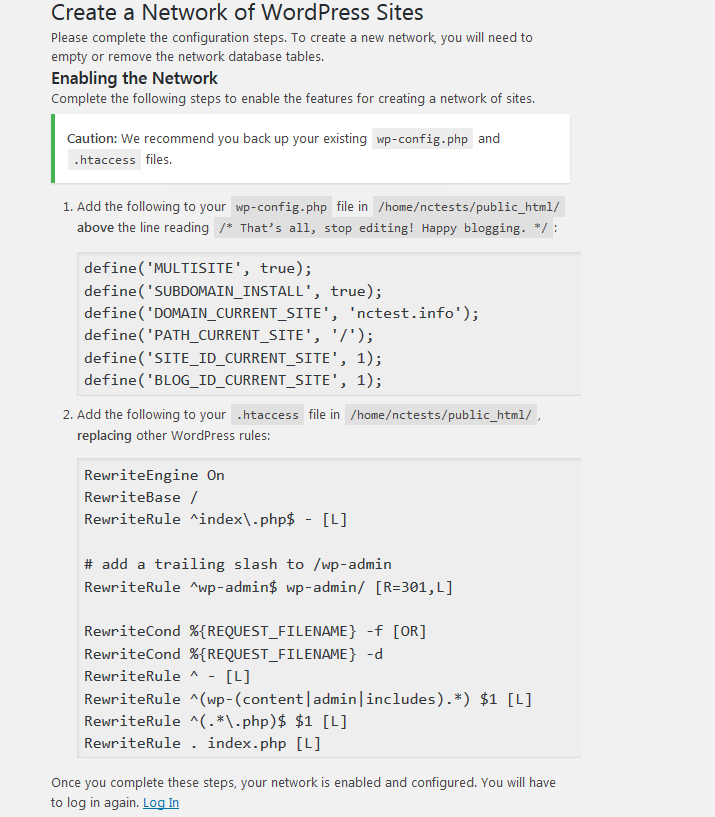Click 'replacing other WordPress rules:' text
715x817 pixels.
(174, 436)
